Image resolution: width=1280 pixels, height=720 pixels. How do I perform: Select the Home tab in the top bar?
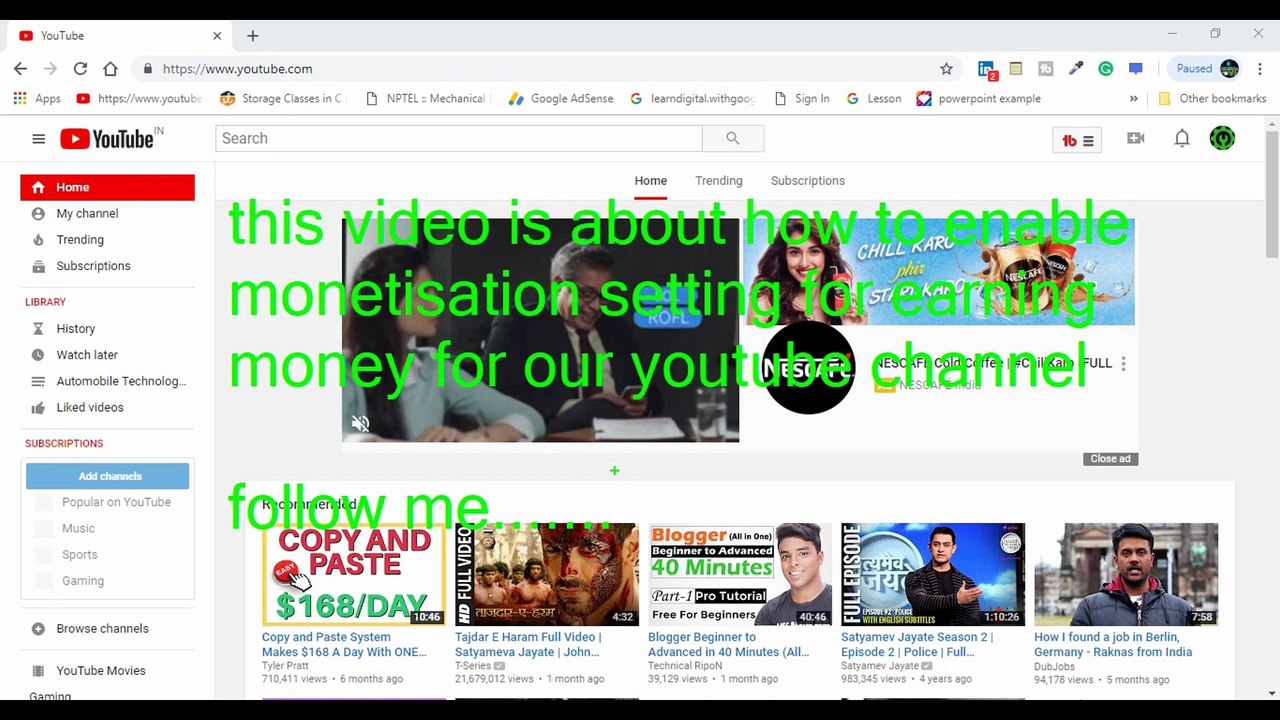pyautogui.click(x=650, y=181)
